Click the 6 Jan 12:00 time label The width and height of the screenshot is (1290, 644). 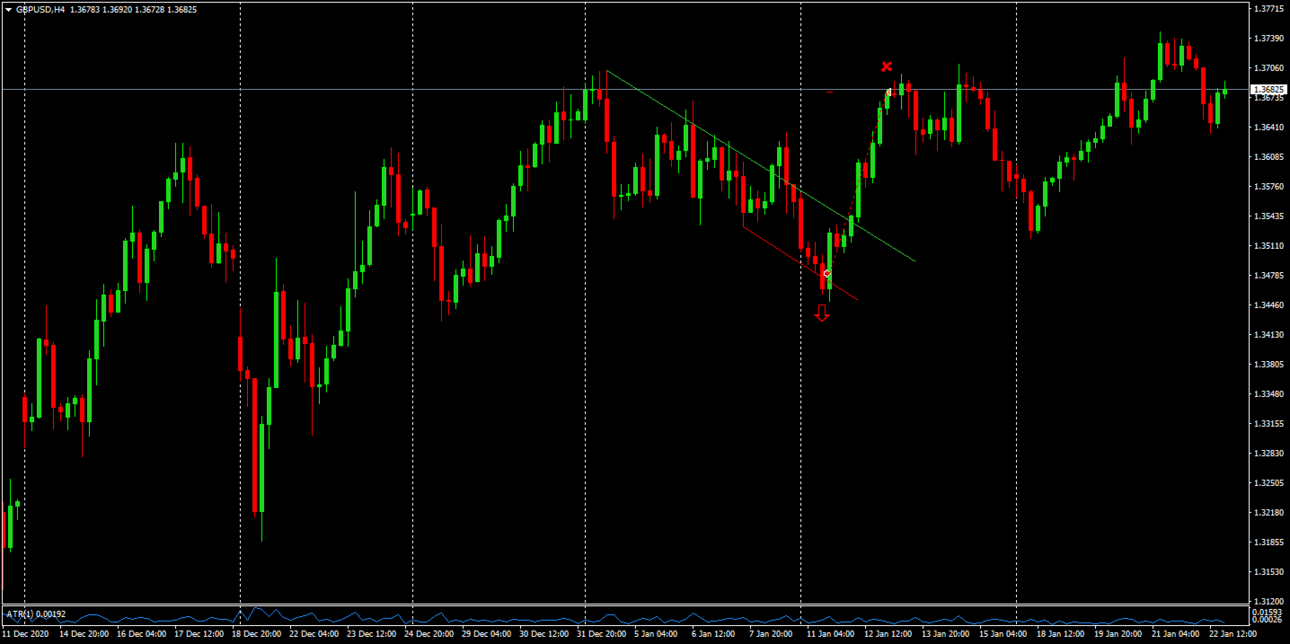tap(714, 634)
